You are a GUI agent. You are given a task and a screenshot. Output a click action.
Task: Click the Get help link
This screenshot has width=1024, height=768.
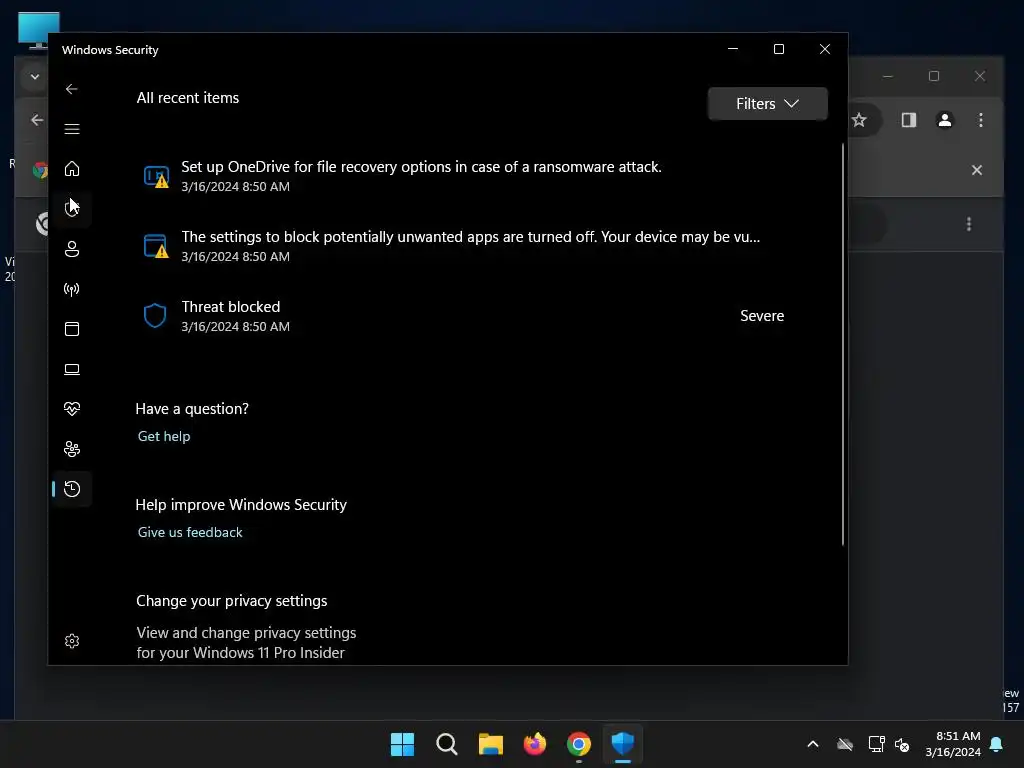pyautogui.click(x=164, y=436)
